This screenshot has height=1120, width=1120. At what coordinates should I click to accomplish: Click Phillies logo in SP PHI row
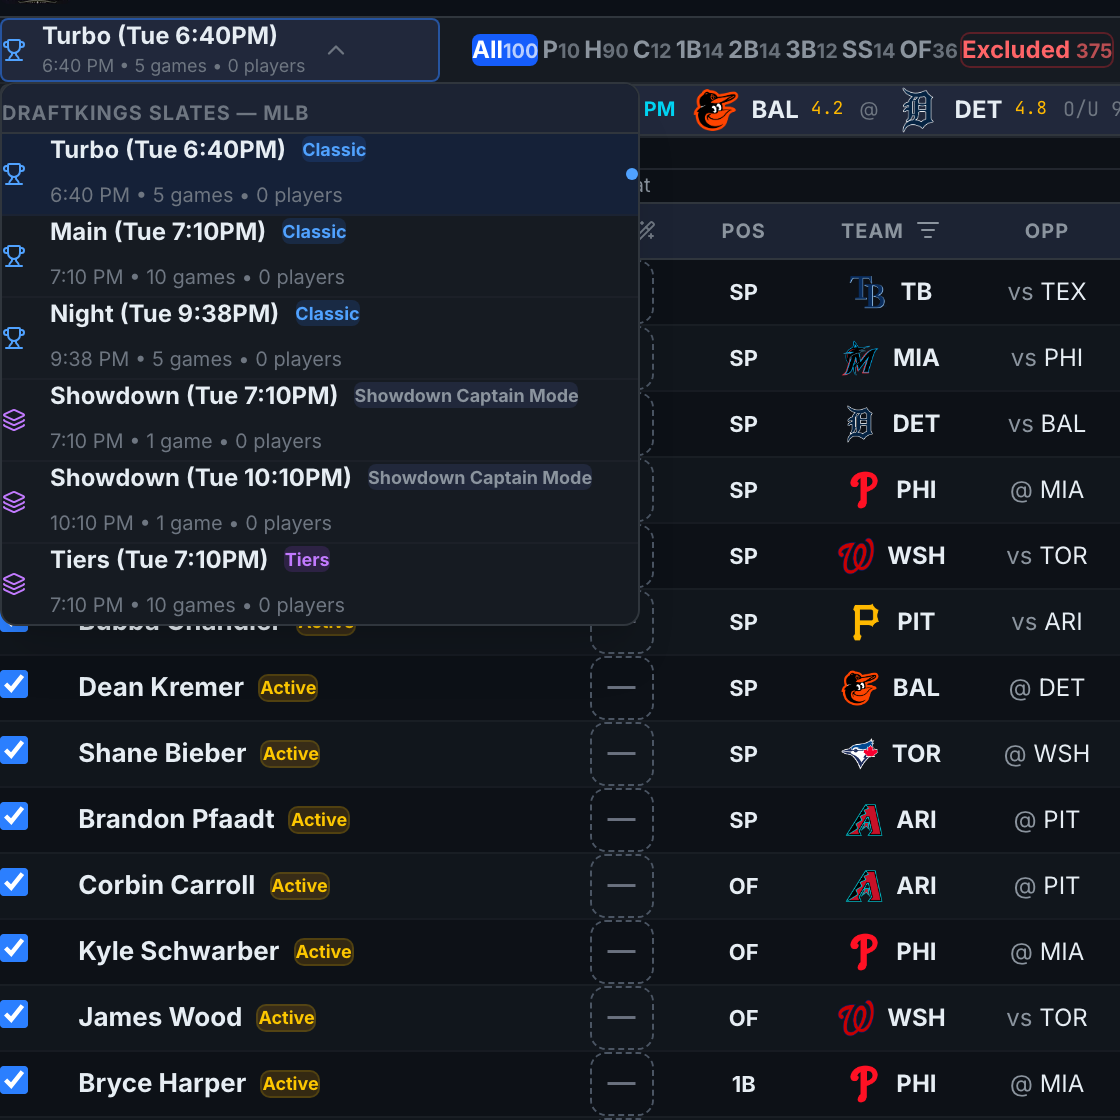click(864, 490)
